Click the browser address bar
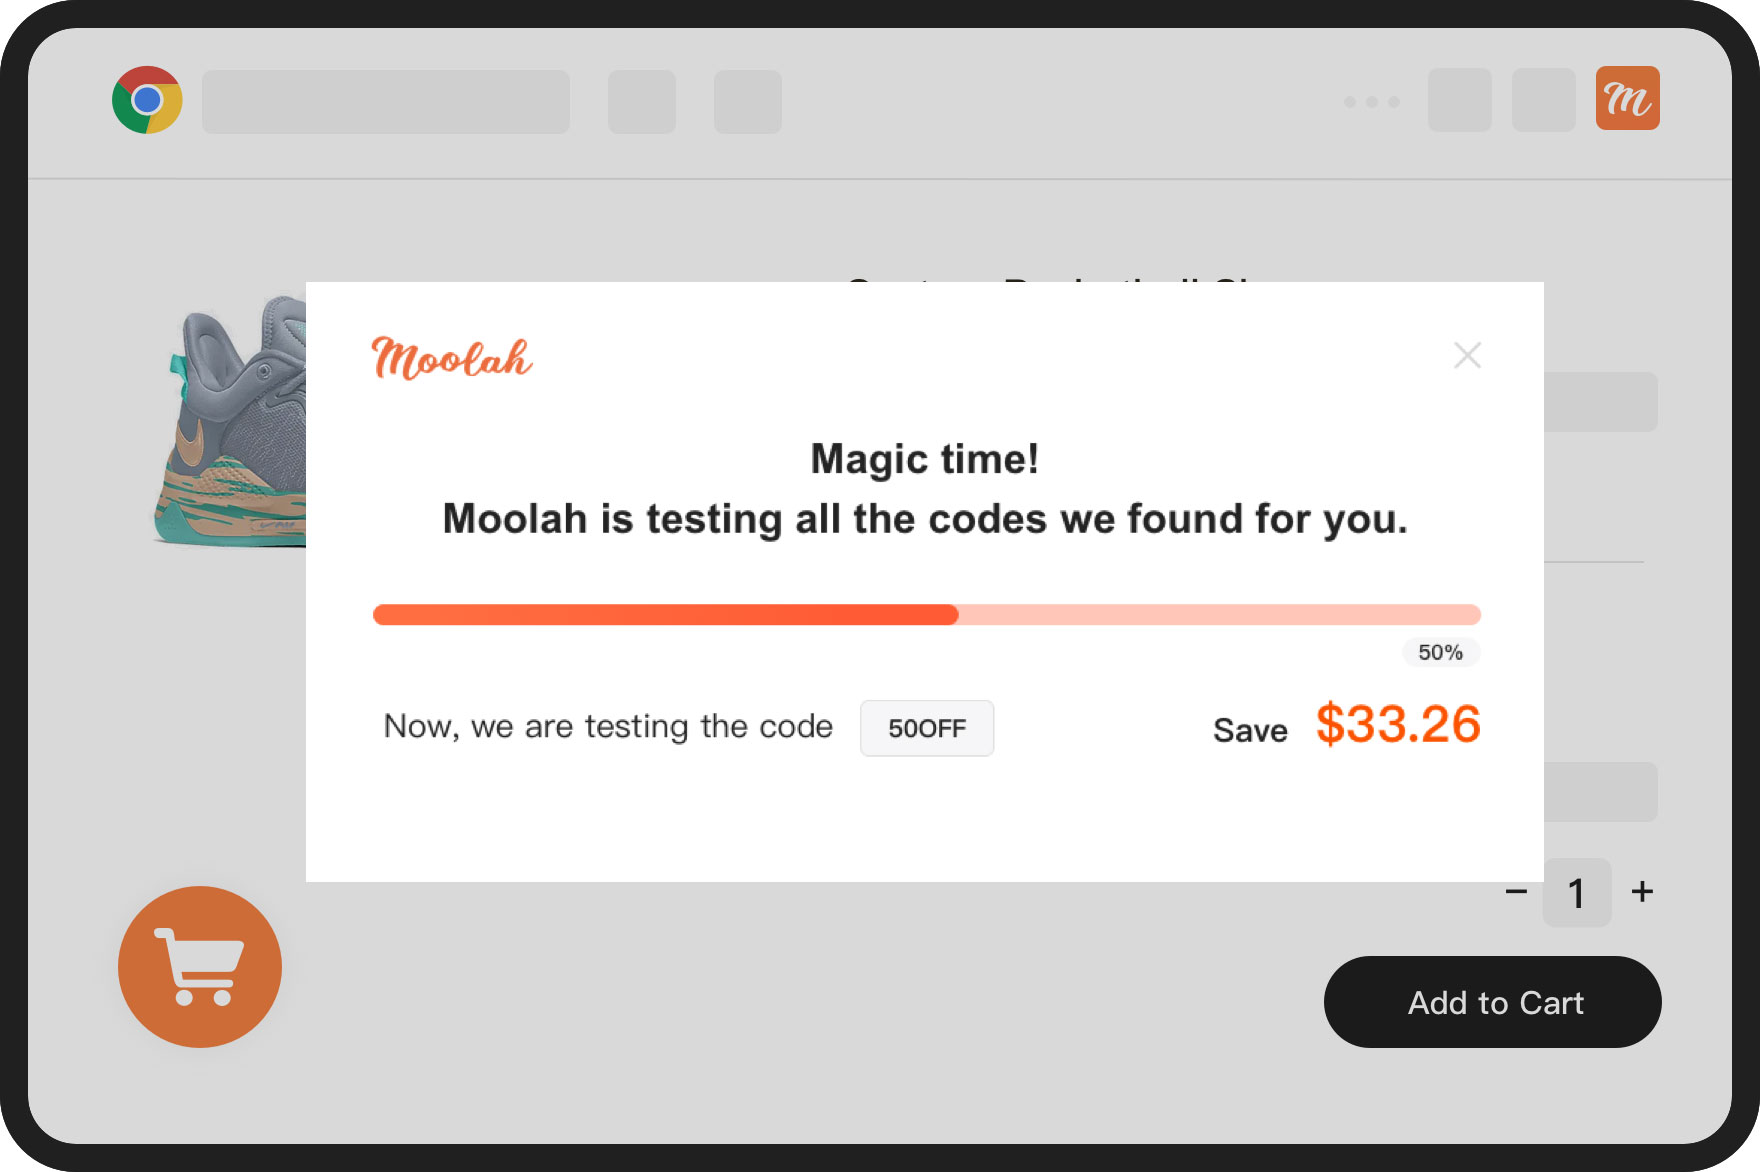The width and height of the screenshot is (1760, 1172). pos(385,101)
